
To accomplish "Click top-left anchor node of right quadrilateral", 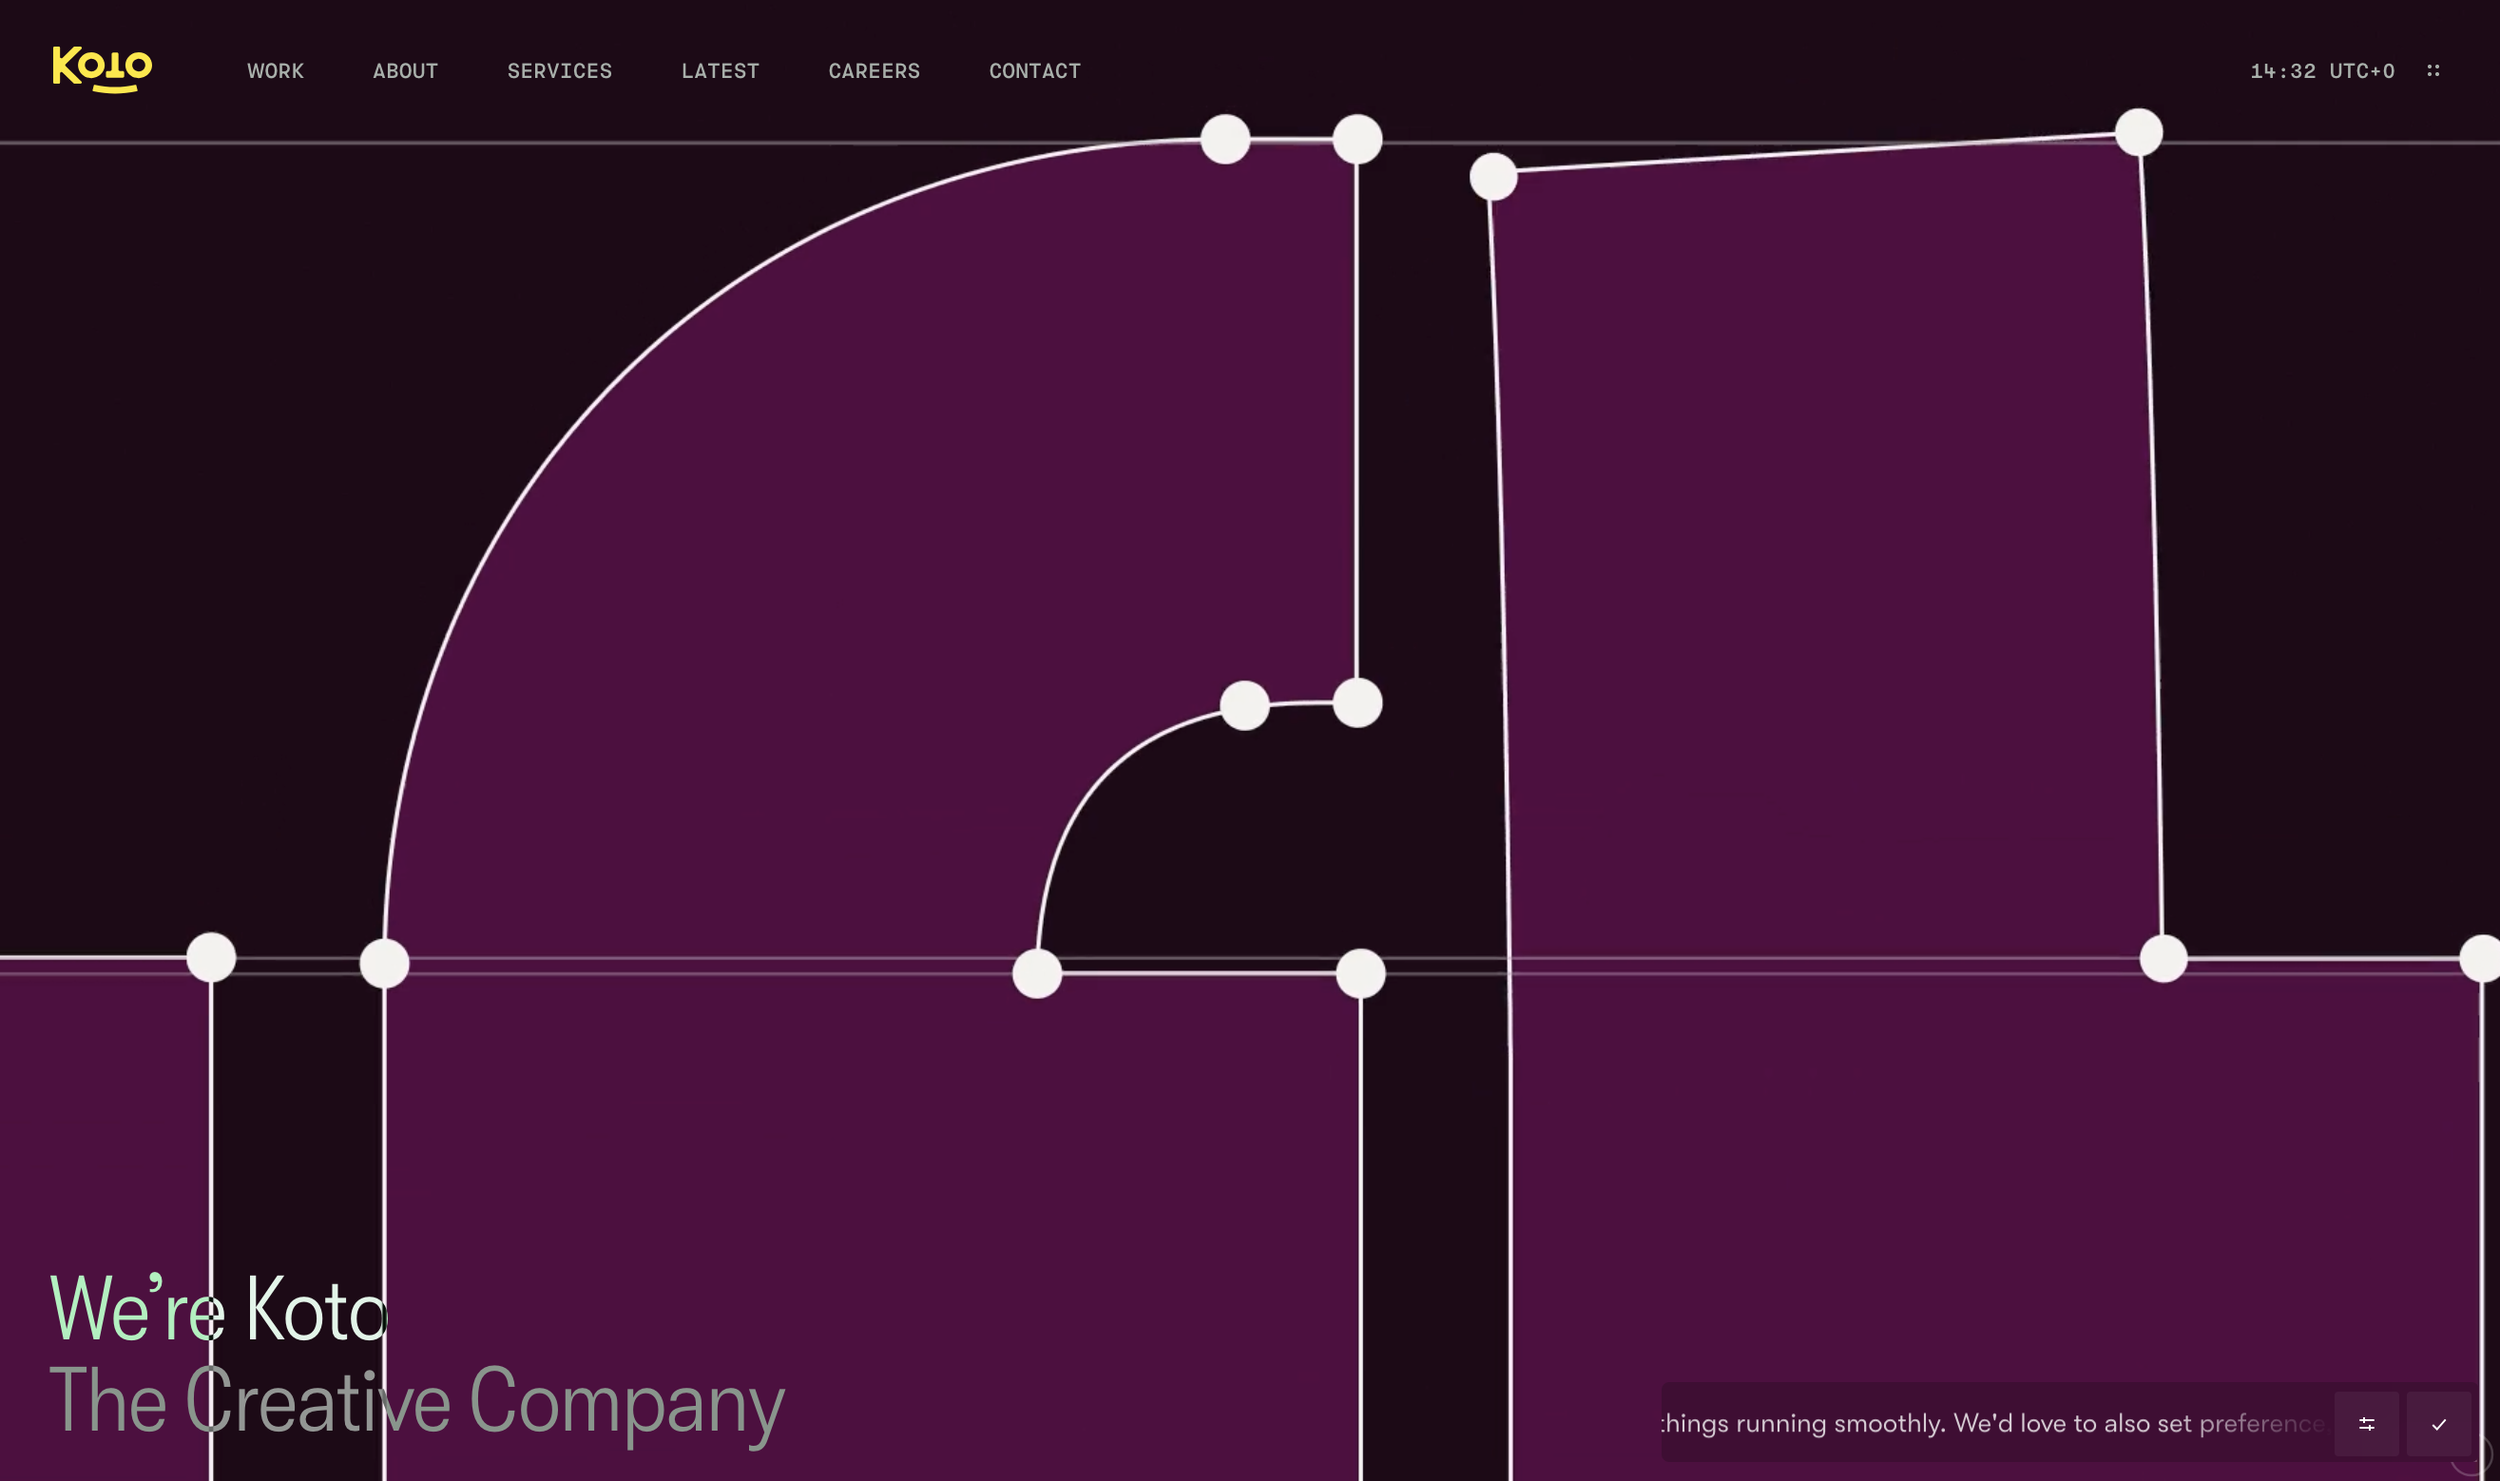I will tap(1493, 177).
